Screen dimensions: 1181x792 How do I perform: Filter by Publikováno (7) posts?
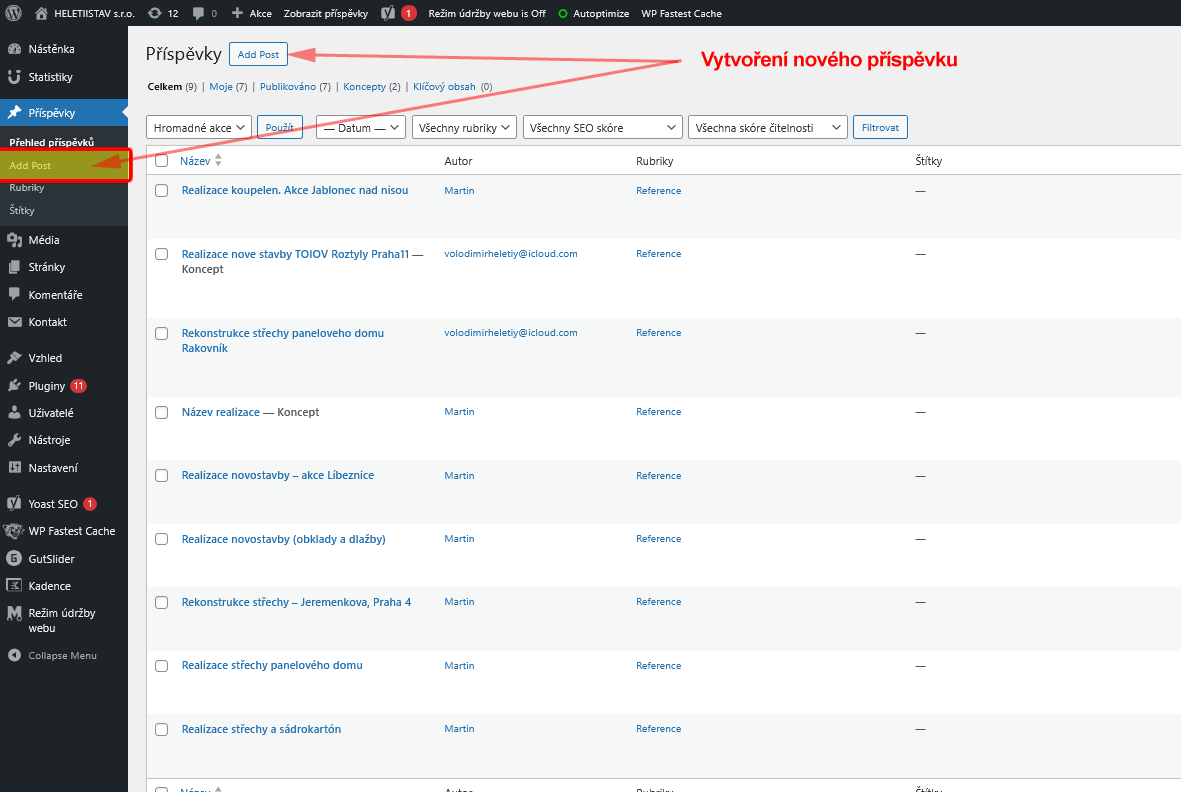pyautogui.click(x=295, y=87)
